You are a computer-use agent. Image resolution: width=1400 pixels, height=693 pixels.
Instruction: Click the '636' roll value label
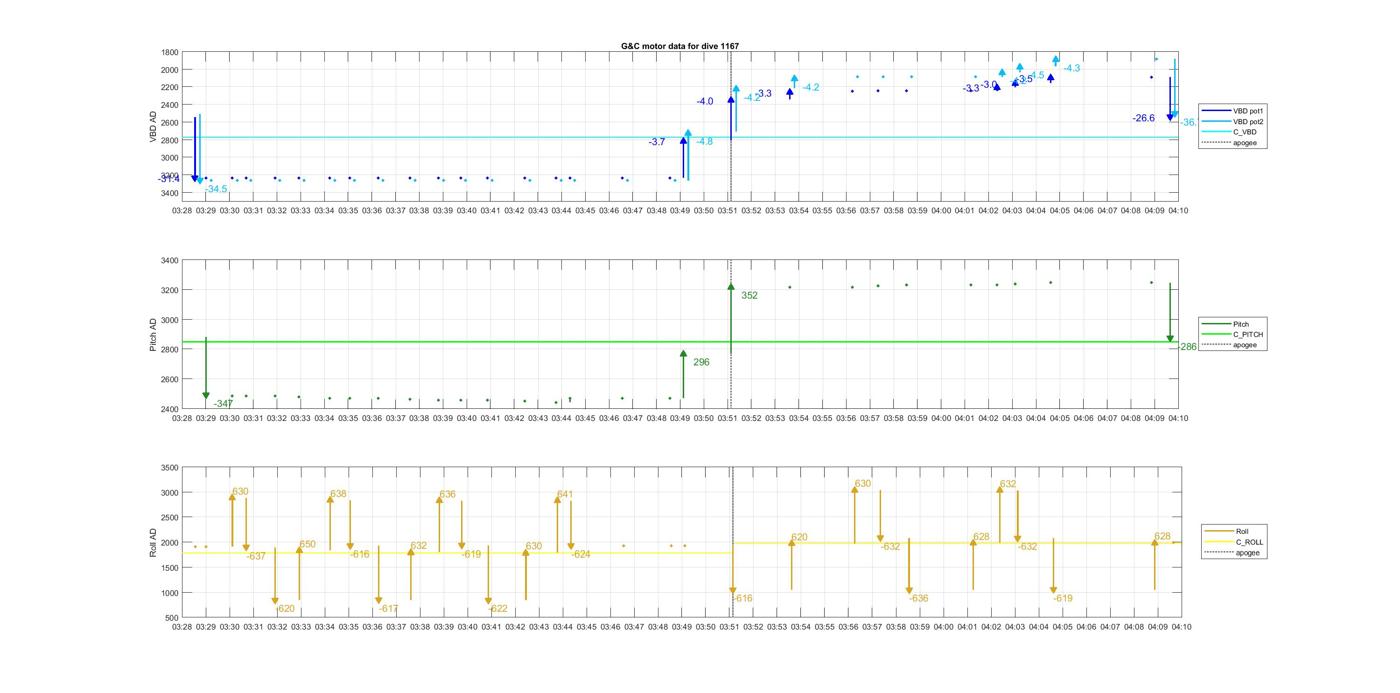447,494
